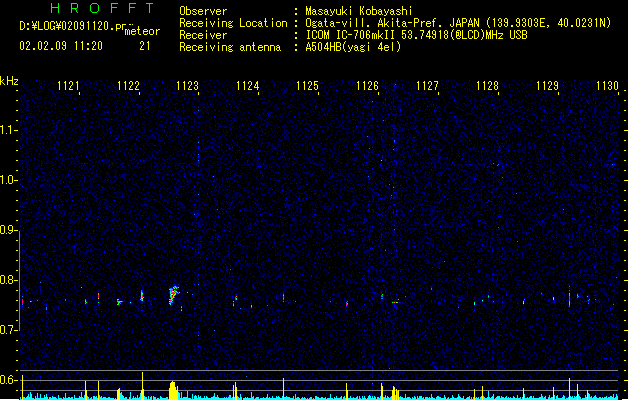Click the HROFFT title text

click(x=102, y=8)
